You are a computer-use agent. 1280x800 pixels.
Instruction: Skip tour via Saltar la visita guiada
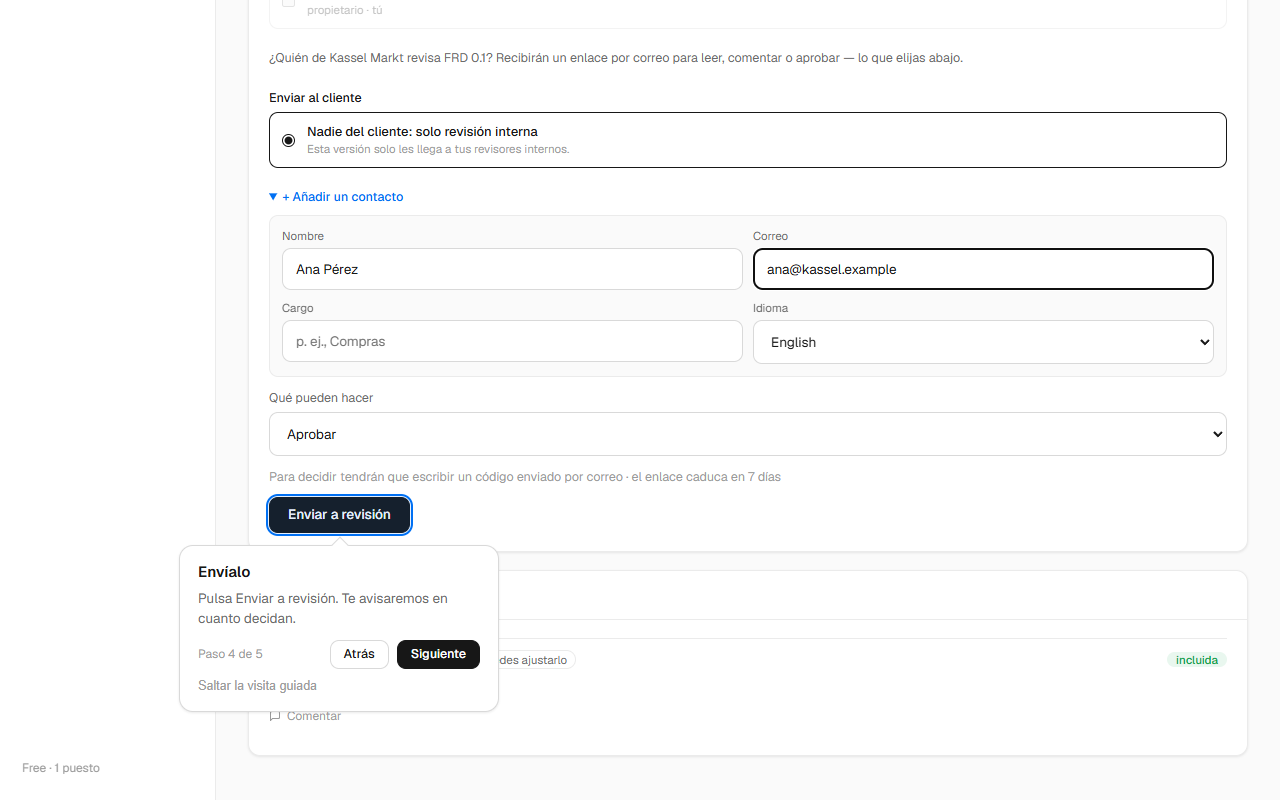coord(257,686)
